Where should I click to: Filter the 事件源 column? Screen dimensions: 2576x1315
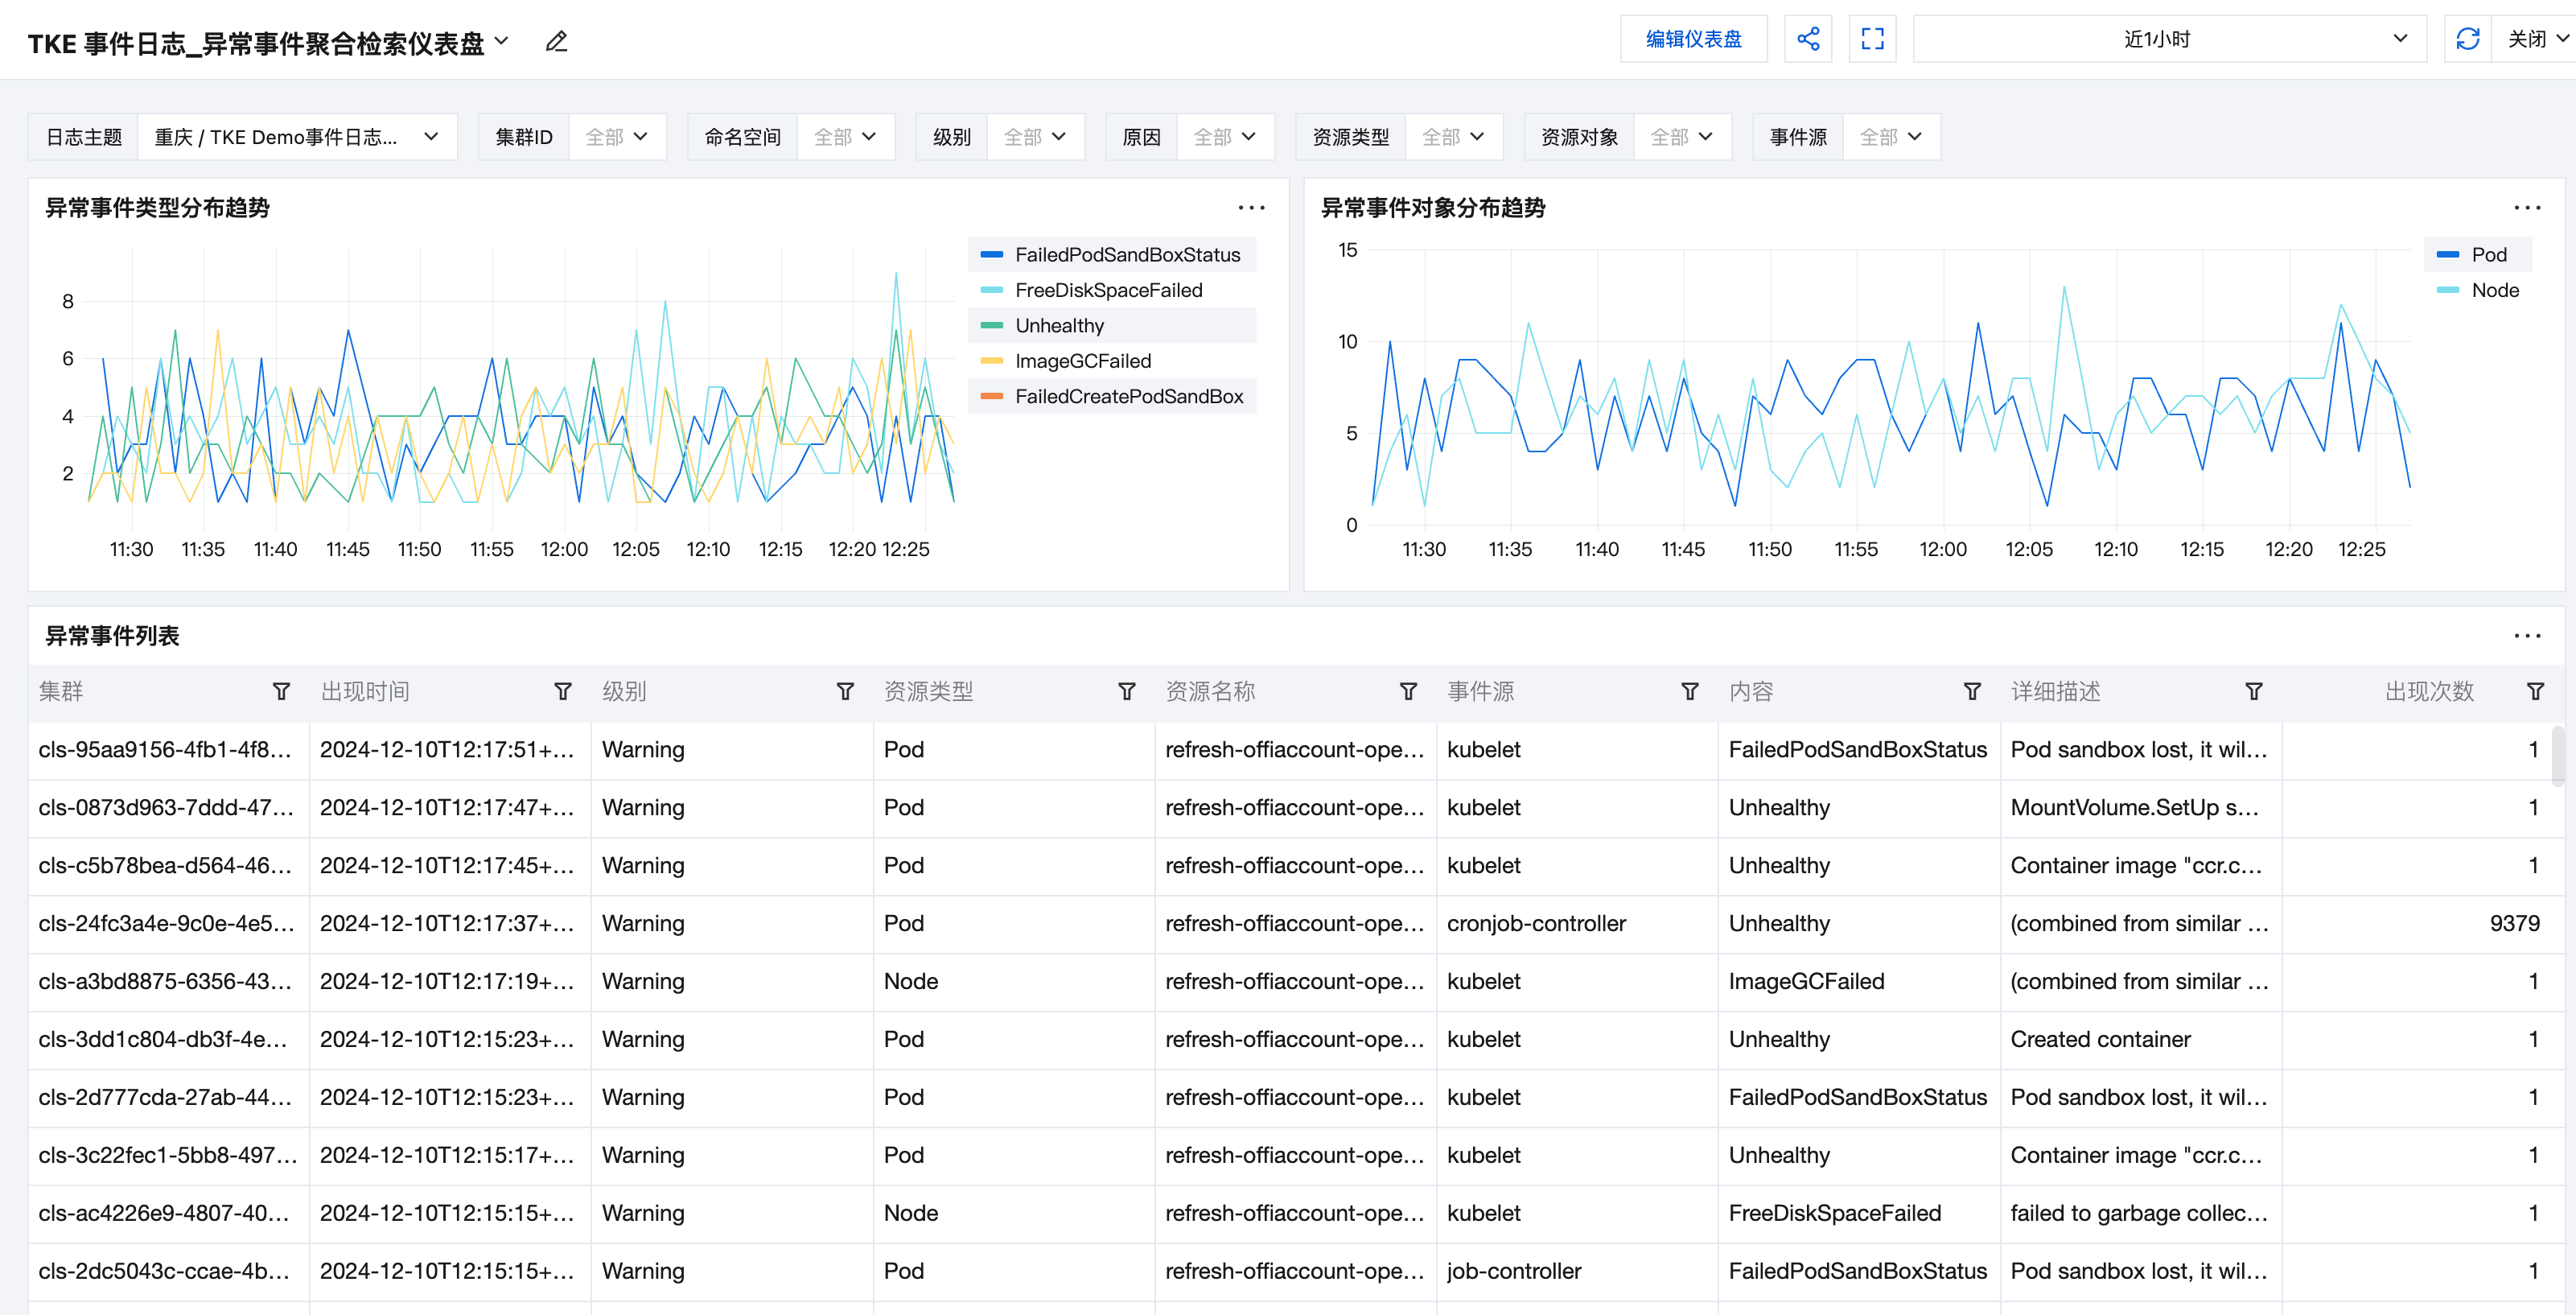click(x=1690, y=691)
